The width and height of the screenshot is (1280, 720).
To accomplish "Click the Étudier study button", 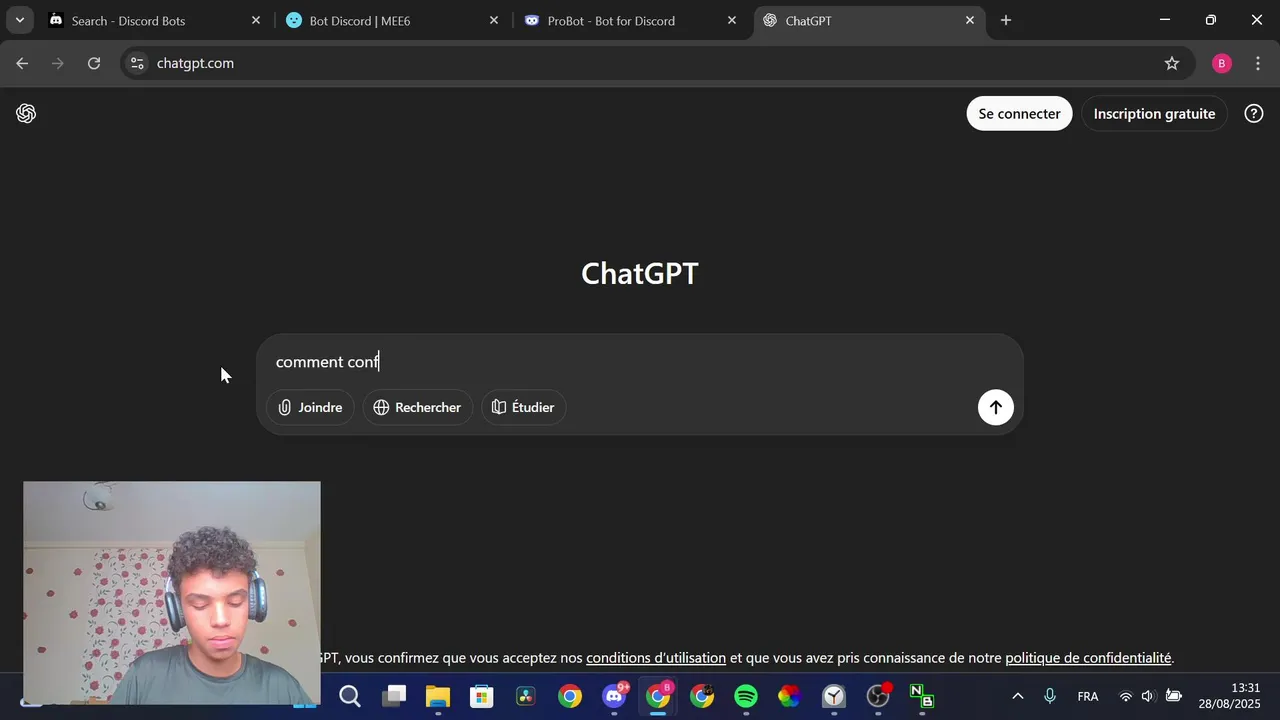I will (523, 407).
